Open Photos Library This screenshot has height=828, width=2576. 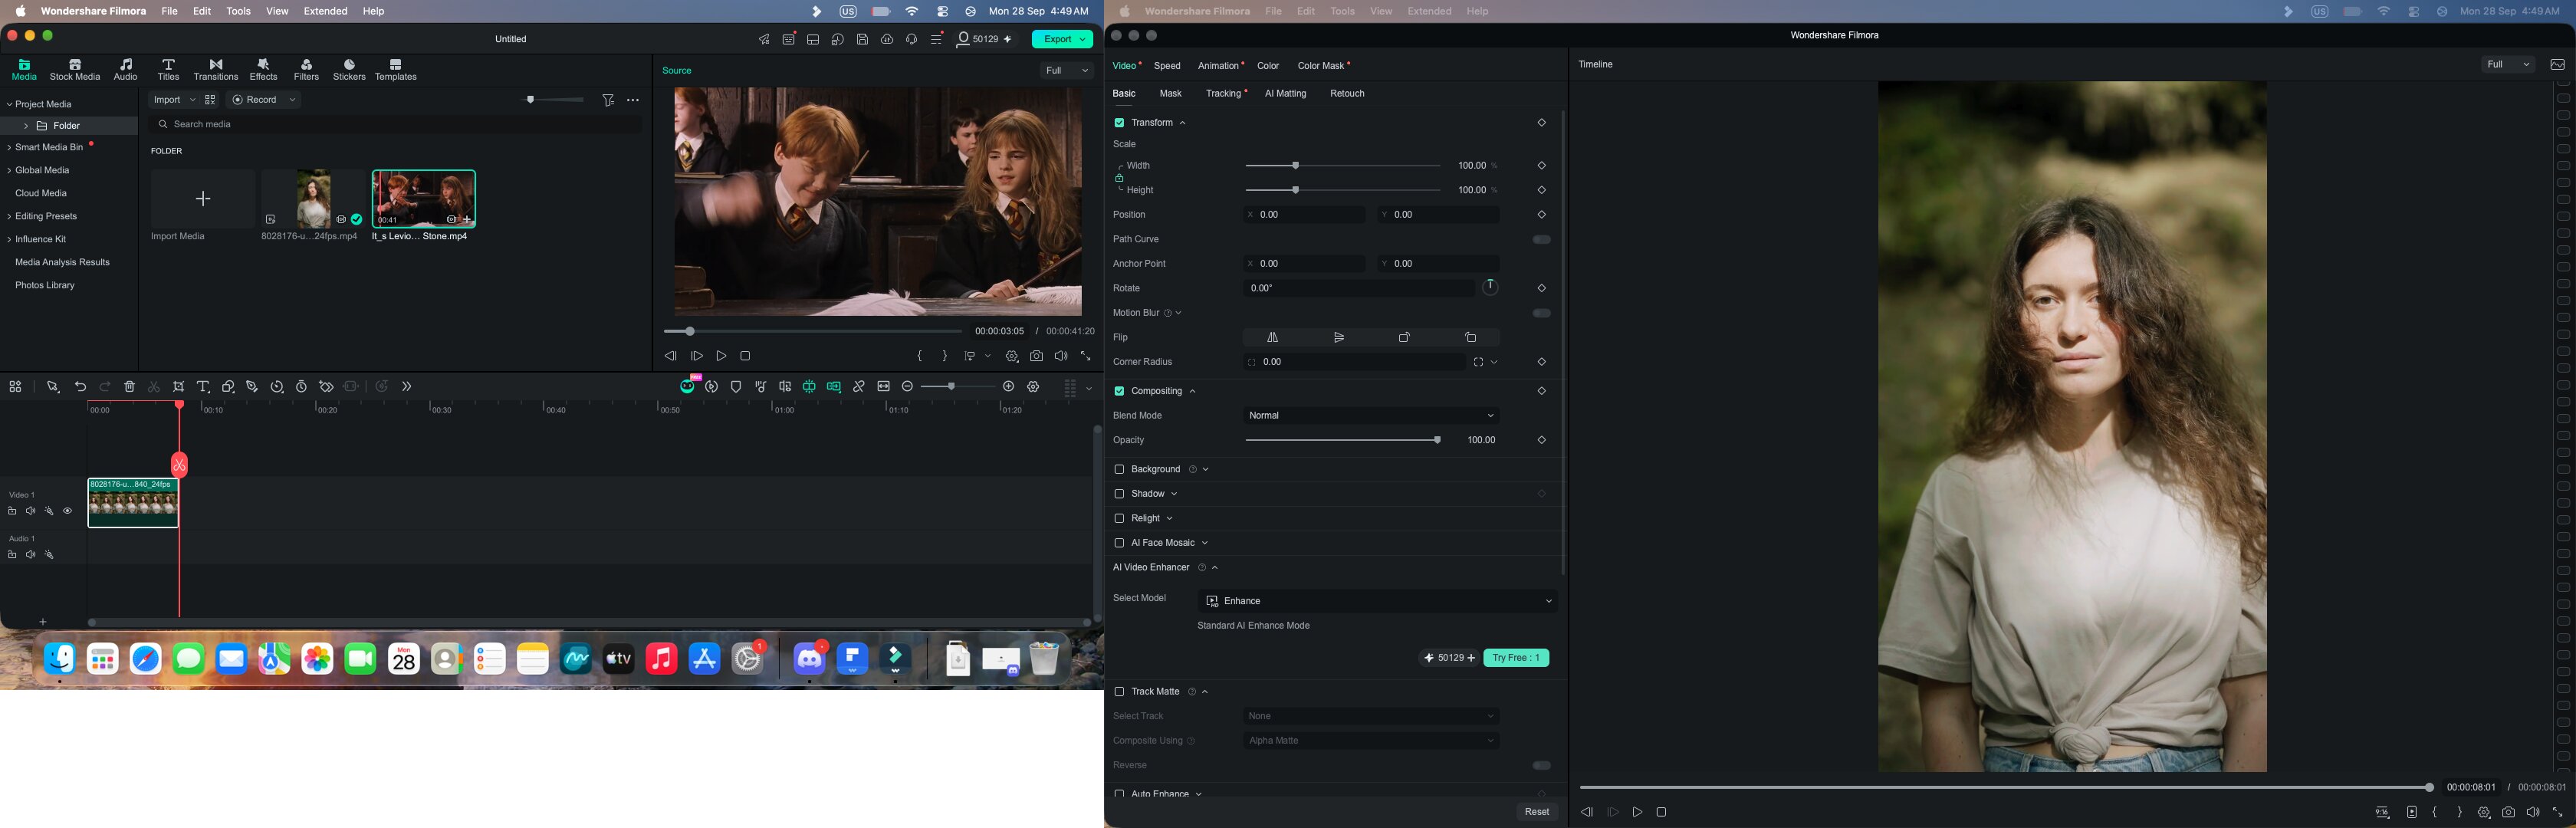pos(45,286)
